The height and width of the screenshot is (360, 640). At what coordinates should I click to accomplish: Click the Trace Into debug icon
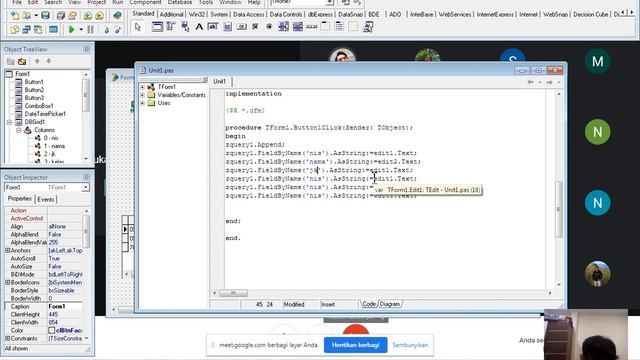click(107, 29)
